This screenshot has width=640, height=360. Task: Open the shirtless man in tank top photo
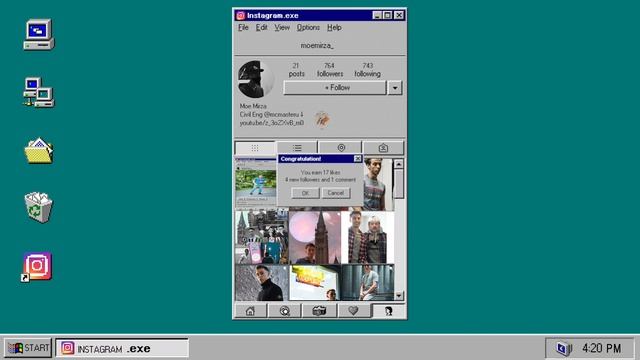378,184
